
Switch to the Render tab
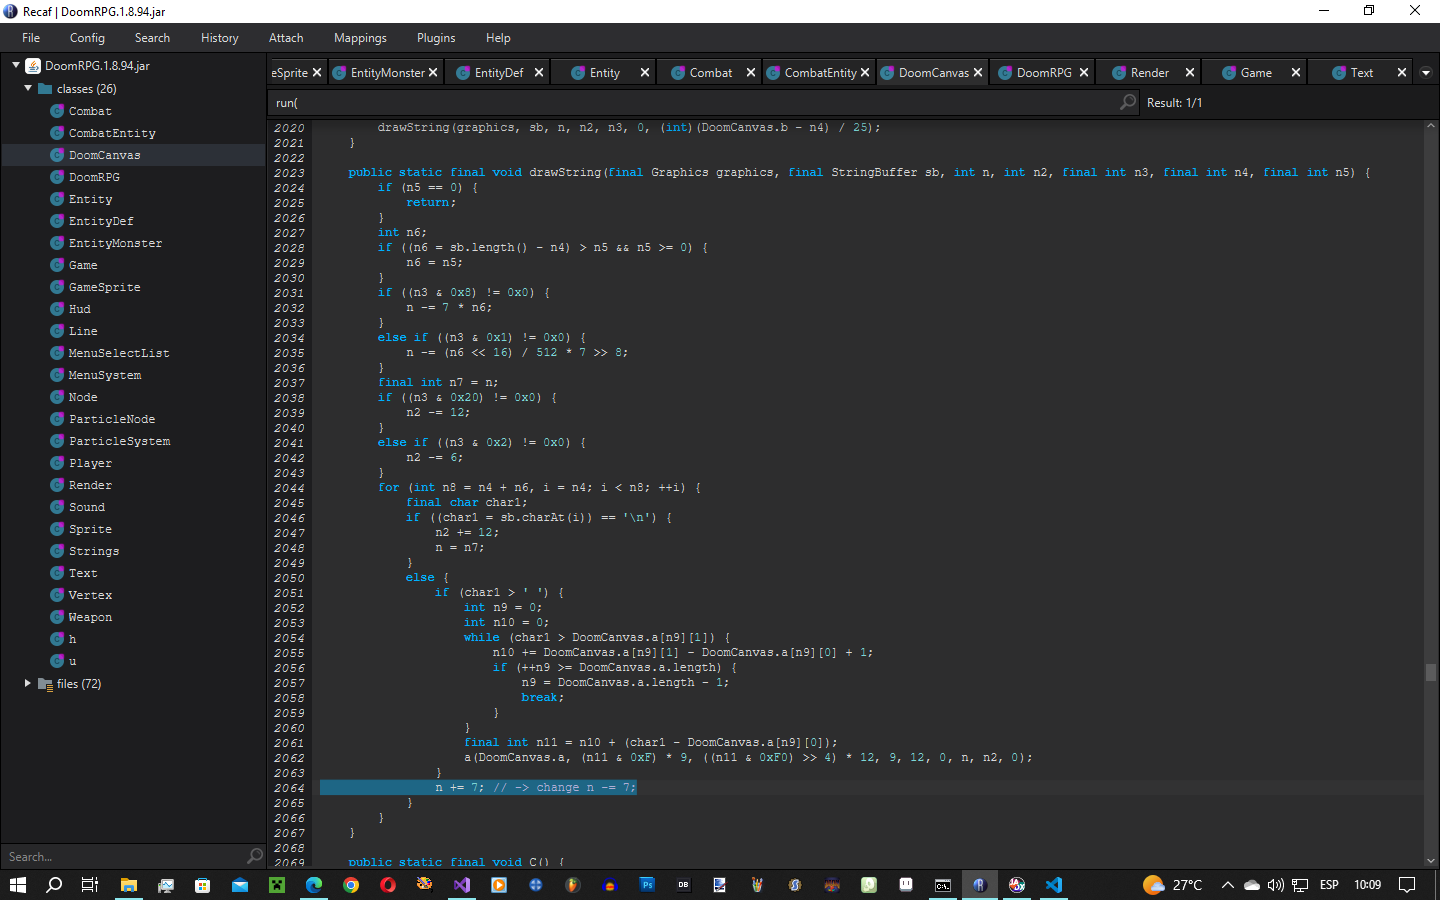[1149, 73]
